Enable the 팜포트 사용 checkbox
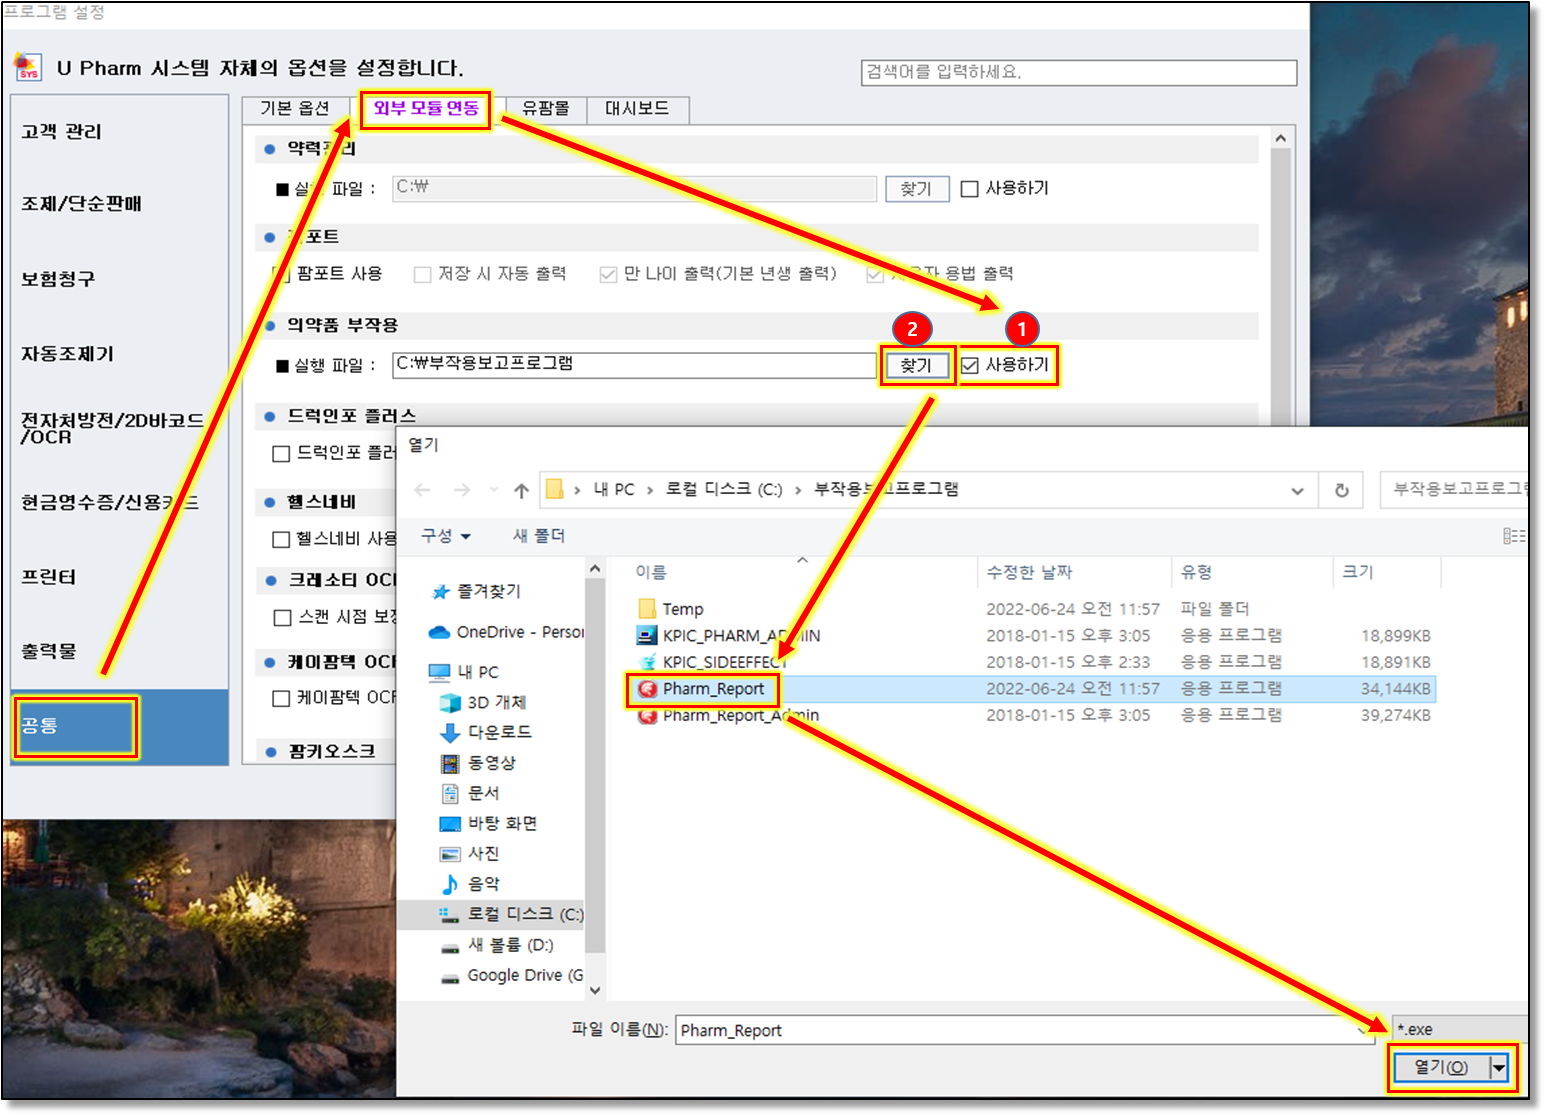The image size is (1546, 1116). coord(282,274)
